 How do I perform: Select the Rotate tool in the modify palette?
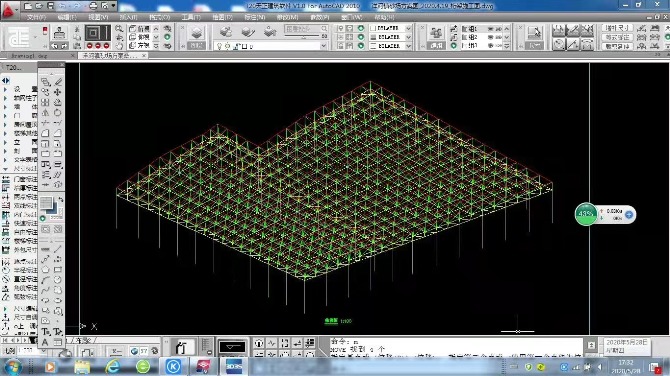58,113
